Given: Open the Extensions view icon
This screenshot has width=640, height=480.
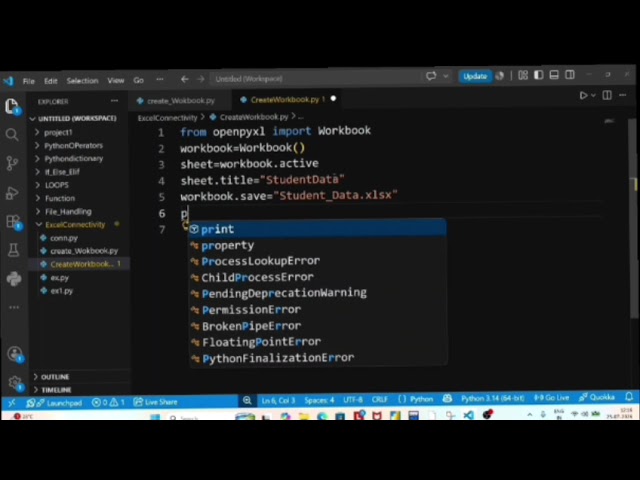Looking at the screenshot, I should pyautogui.click(x=13, y=222).
